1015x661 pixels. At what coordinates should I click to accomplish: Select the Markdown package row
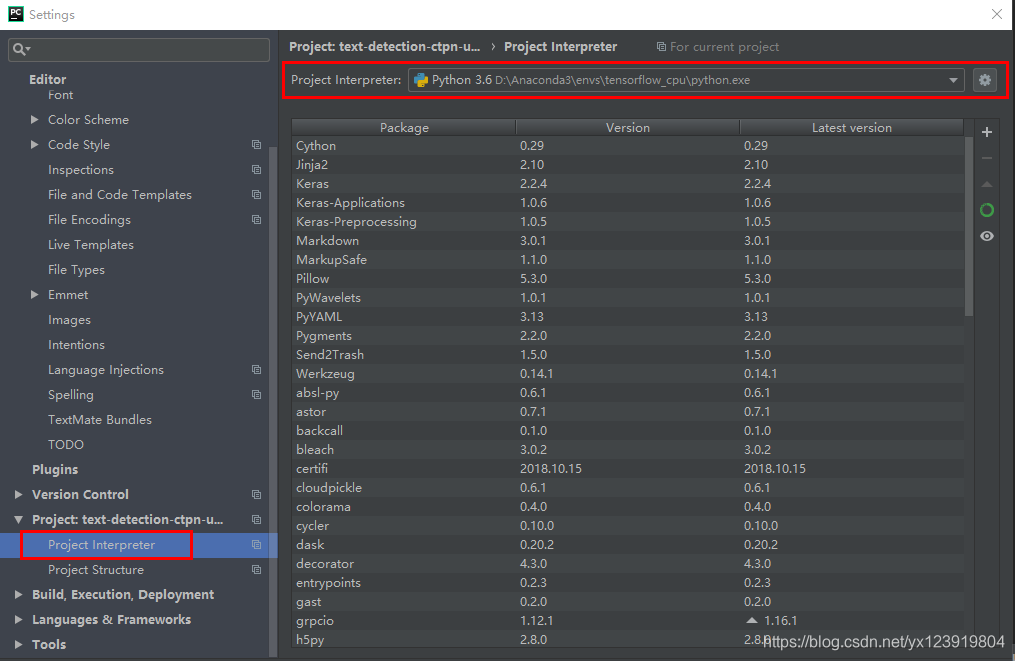point(628,241)
